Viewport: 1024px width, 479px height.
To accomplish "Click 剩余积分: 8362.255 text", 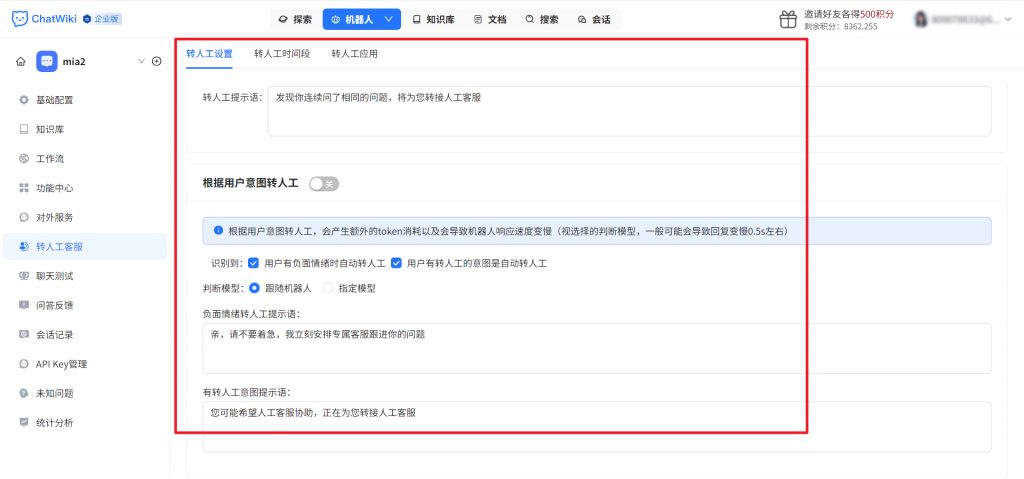I will [840, 27].
